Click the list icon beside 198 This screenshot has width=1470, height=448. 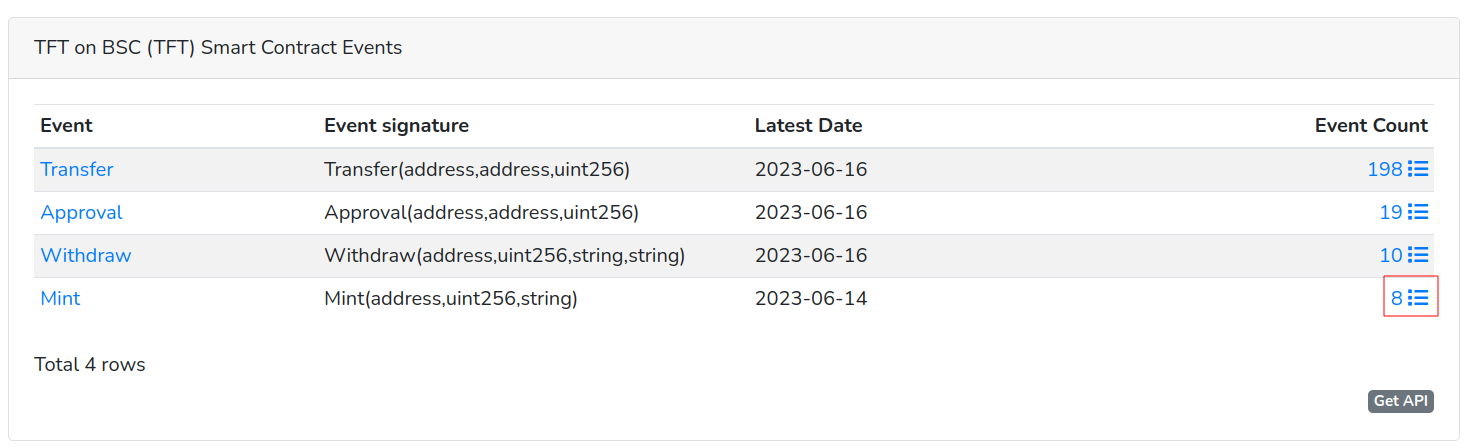pos(1418,169)
